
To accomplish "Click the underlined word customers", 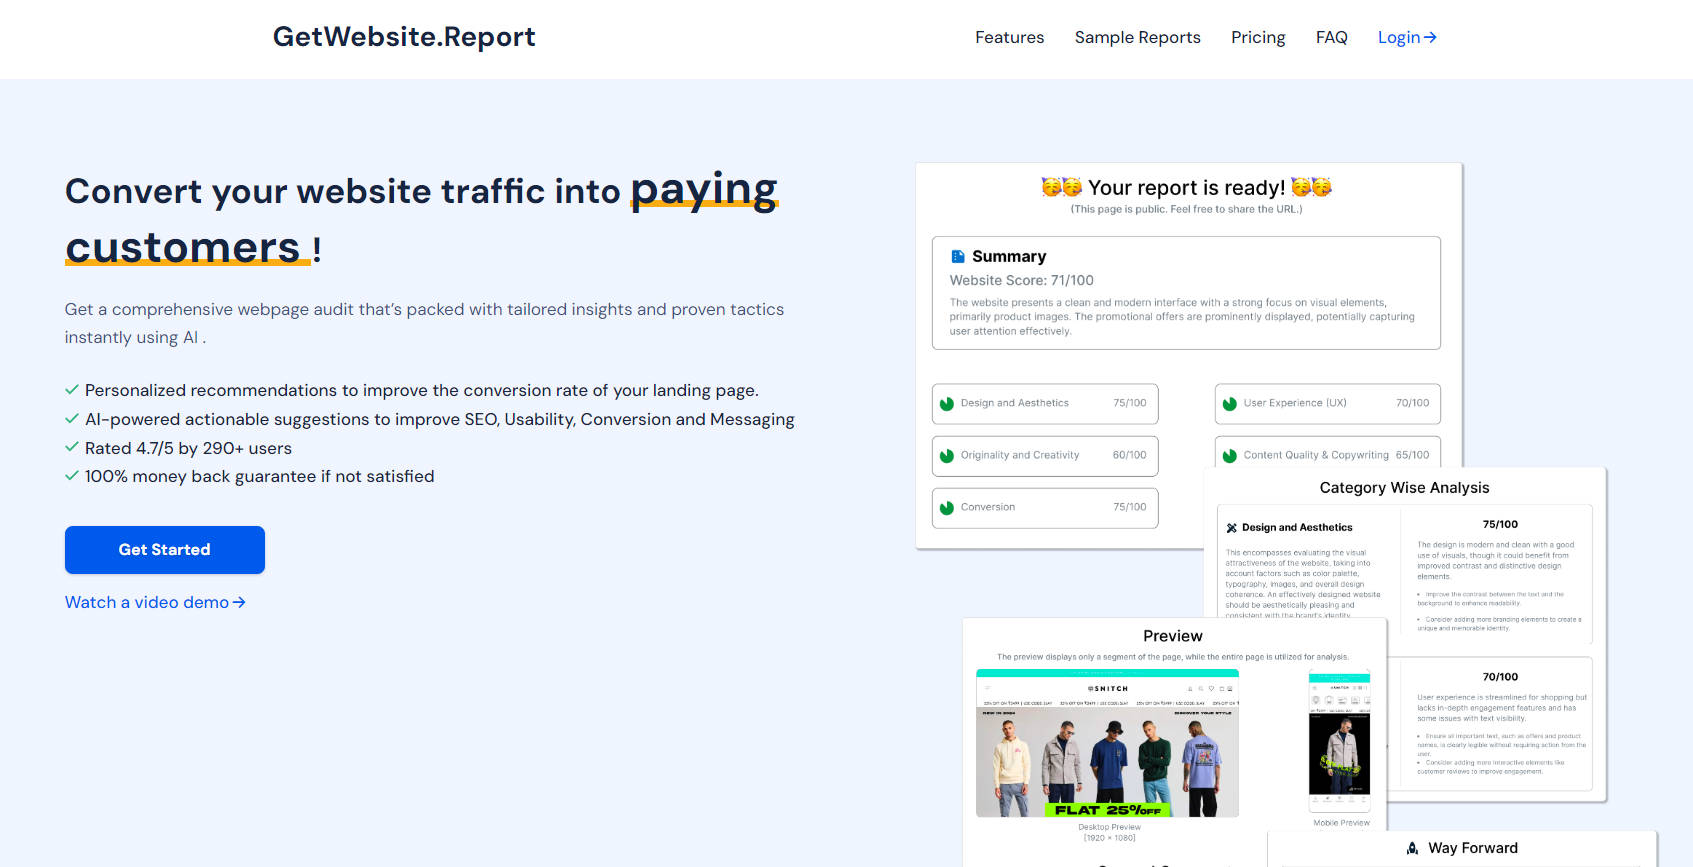I will click(x=183, y=247).
